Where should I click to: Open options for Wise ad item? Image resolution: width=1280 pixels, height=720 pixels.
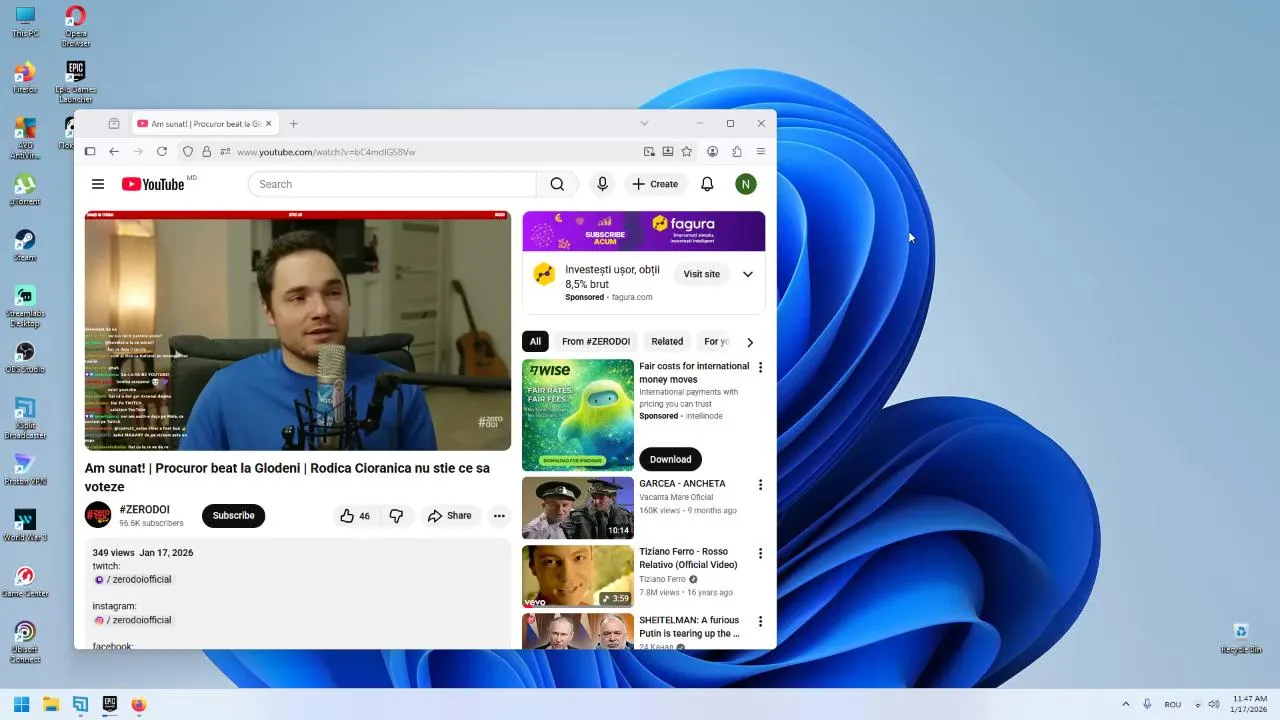click(760, 368)
